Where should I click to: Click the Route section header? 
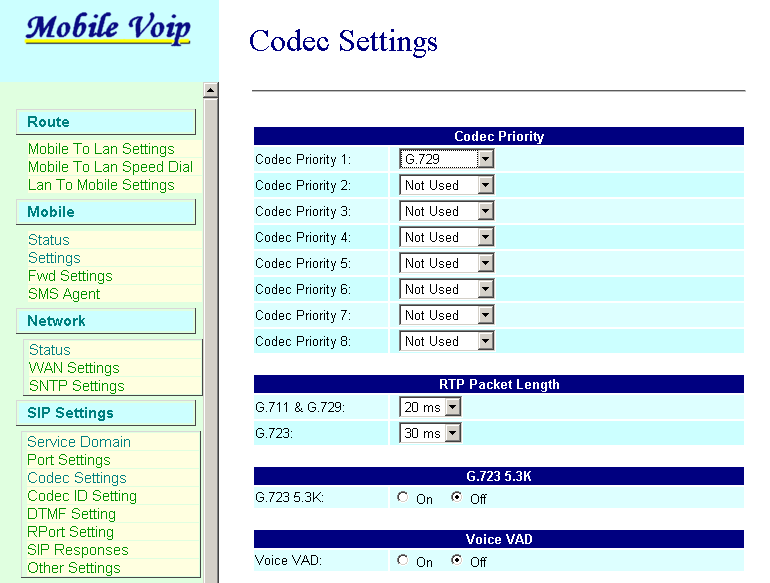pyautogui.click(x=106, y=122)
